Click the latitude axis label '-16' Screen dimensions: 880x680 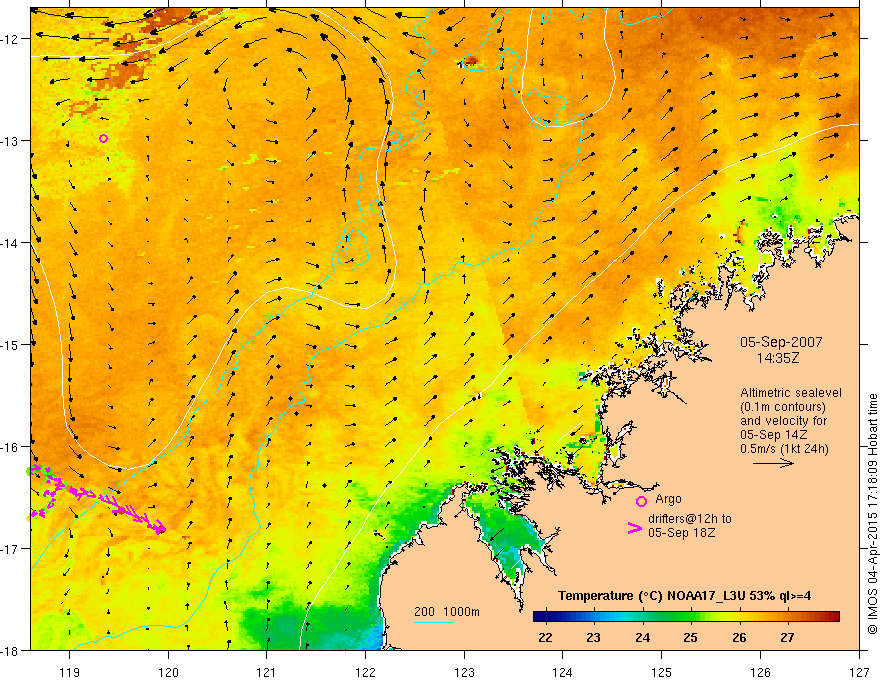(10, 447)
